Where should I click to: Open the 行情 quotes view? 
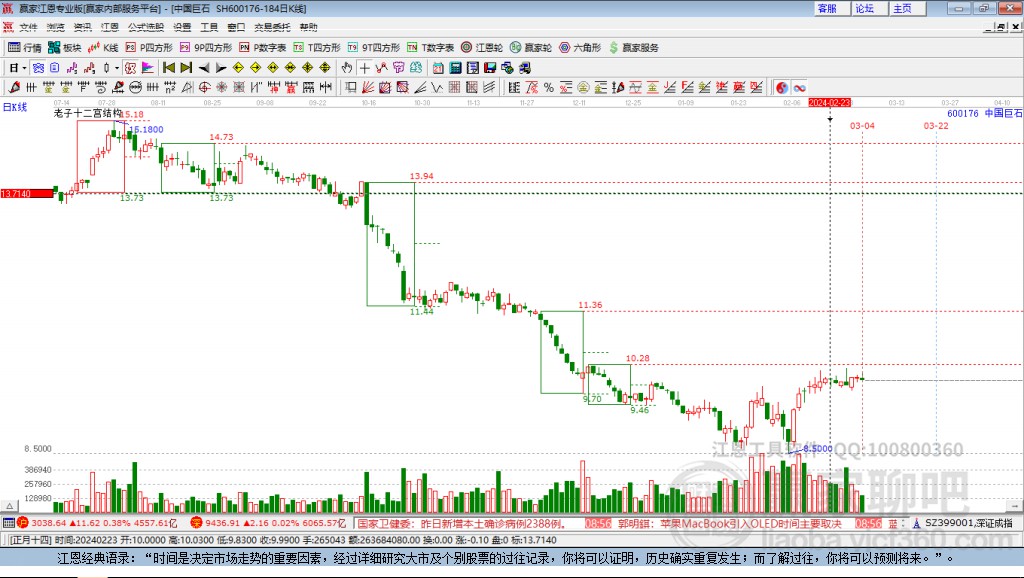25,48
